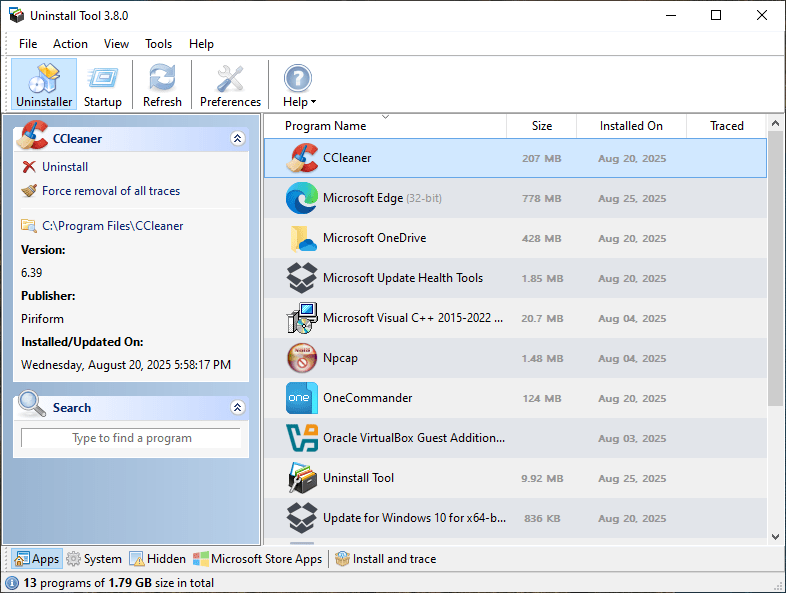Viewport: 786px width, 593px height.
Task: Click the Uninstall link for CCleaner
Action: [65, 167]
